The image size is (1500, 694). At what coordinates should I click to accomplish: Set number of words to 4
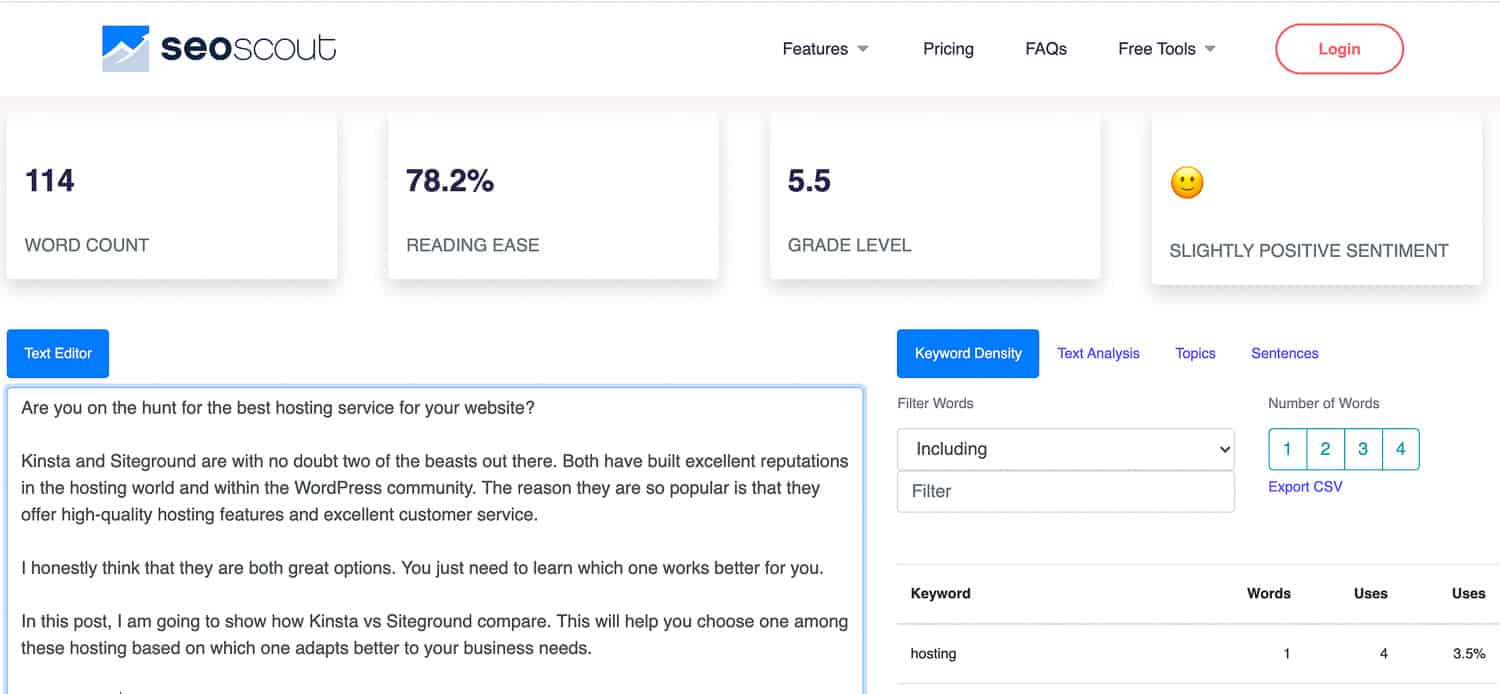[1400, 449]
